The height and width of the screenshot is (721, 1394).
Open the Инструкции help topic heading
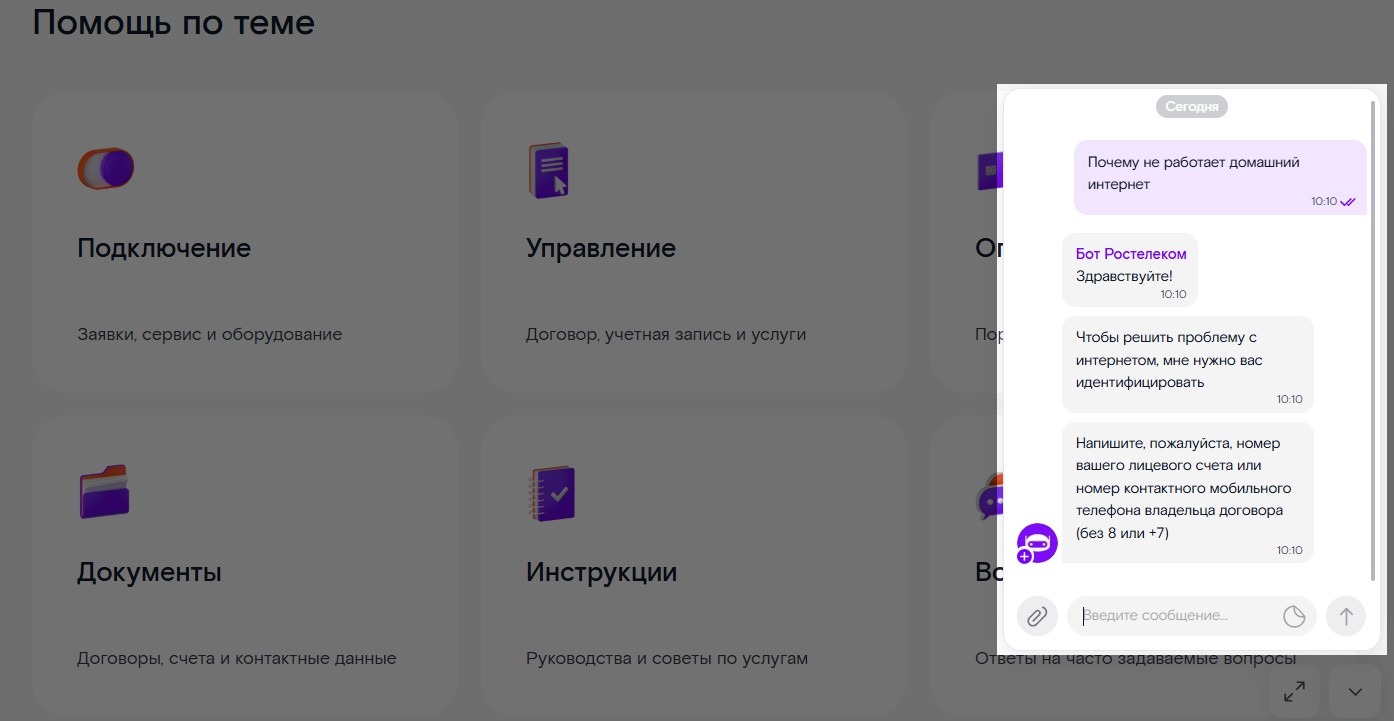point(601,573)
